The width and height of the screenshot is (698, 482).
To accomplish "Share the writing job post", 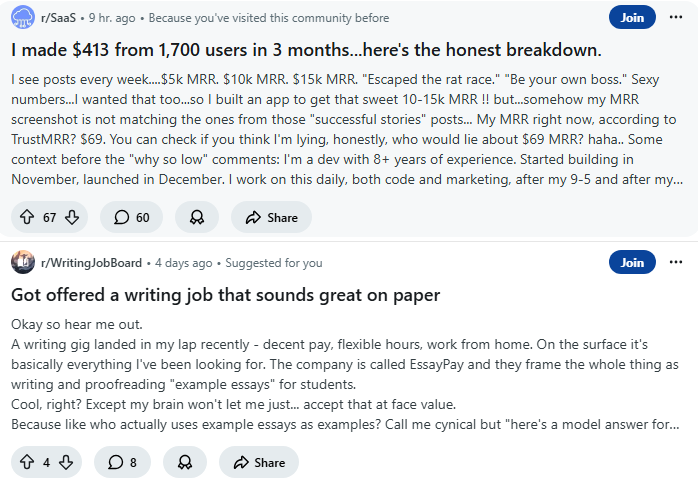I will pos(258,462).
